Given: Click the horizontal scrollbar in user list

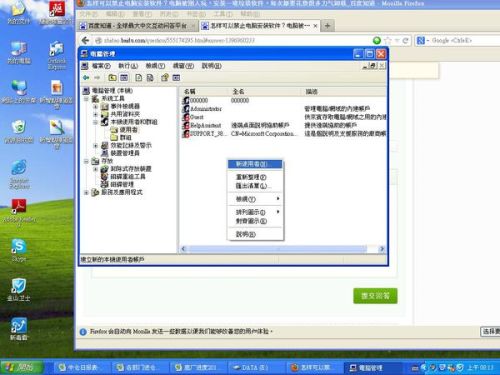Looking at the screenshot, I should pos(283,249).
